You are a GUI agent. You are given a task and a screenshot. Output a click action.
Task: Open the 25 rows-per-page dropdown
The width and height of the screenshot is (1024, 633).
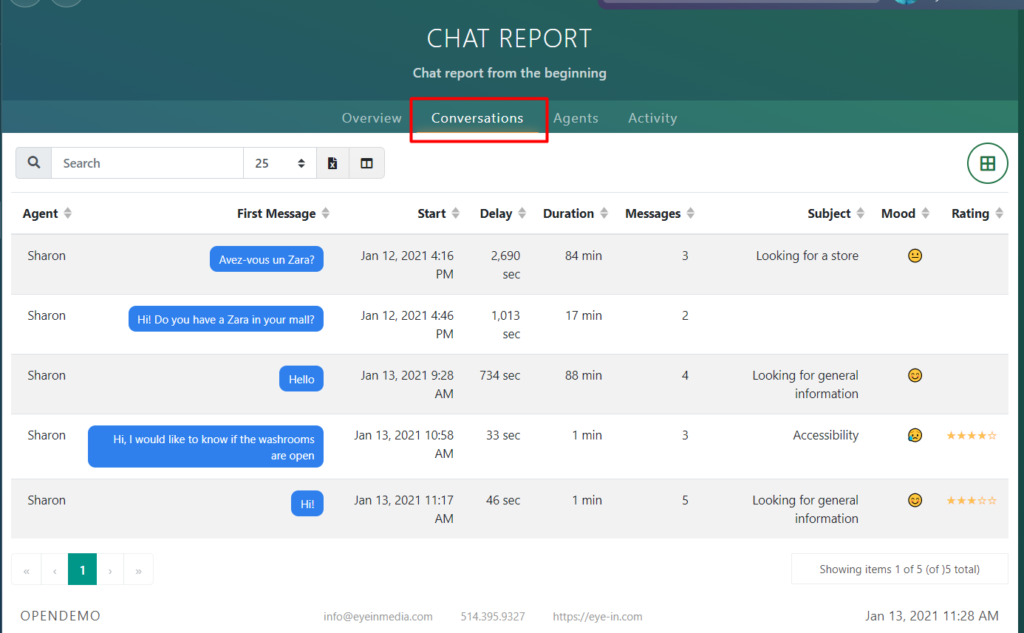click(x=279, y=163)
